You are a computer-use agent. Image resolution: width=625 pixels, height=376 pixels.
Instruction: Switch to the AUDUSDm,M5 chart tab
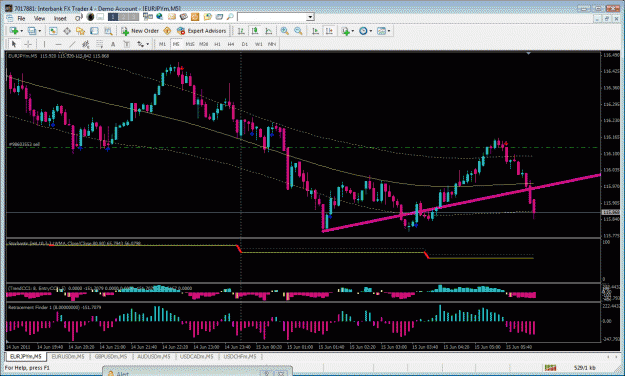pyautogui.click(x=153, y=356)
